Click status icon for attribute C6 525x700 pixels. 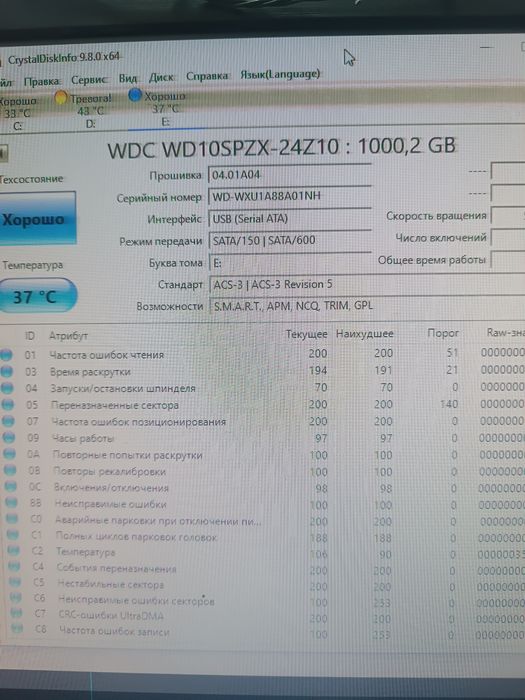16,598
